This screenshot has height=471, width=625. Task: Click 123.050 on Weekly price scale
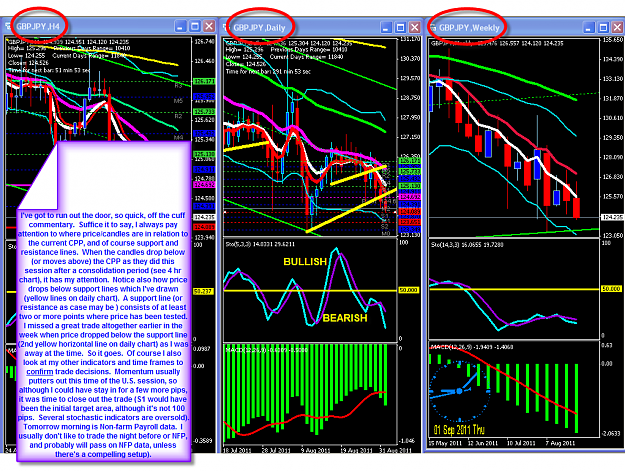pos(611,235)
